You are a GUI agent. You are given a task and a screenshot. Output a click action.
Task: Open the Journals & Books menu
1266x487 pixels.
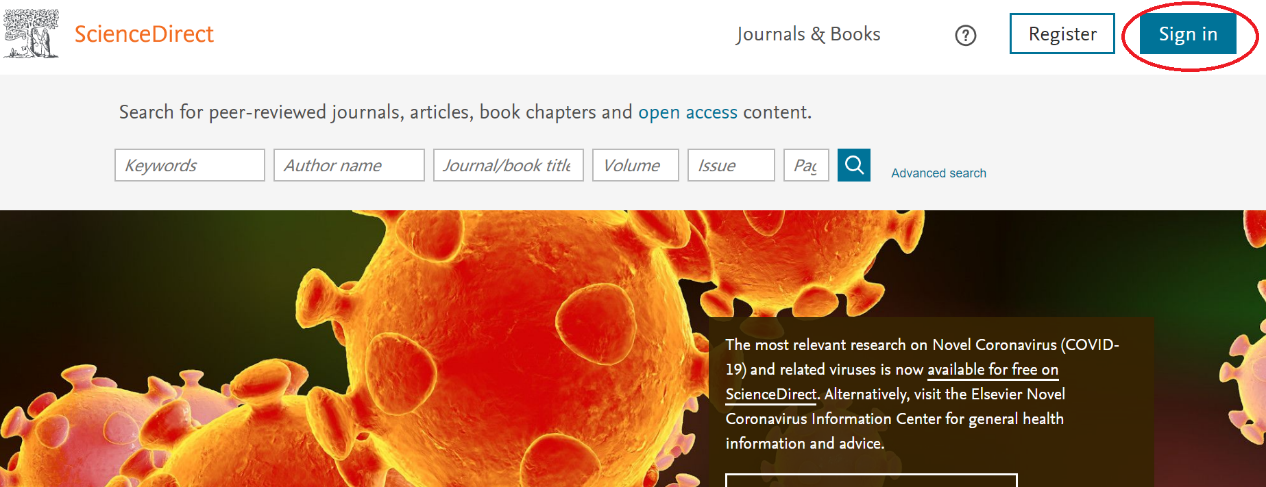pos(808,34)
